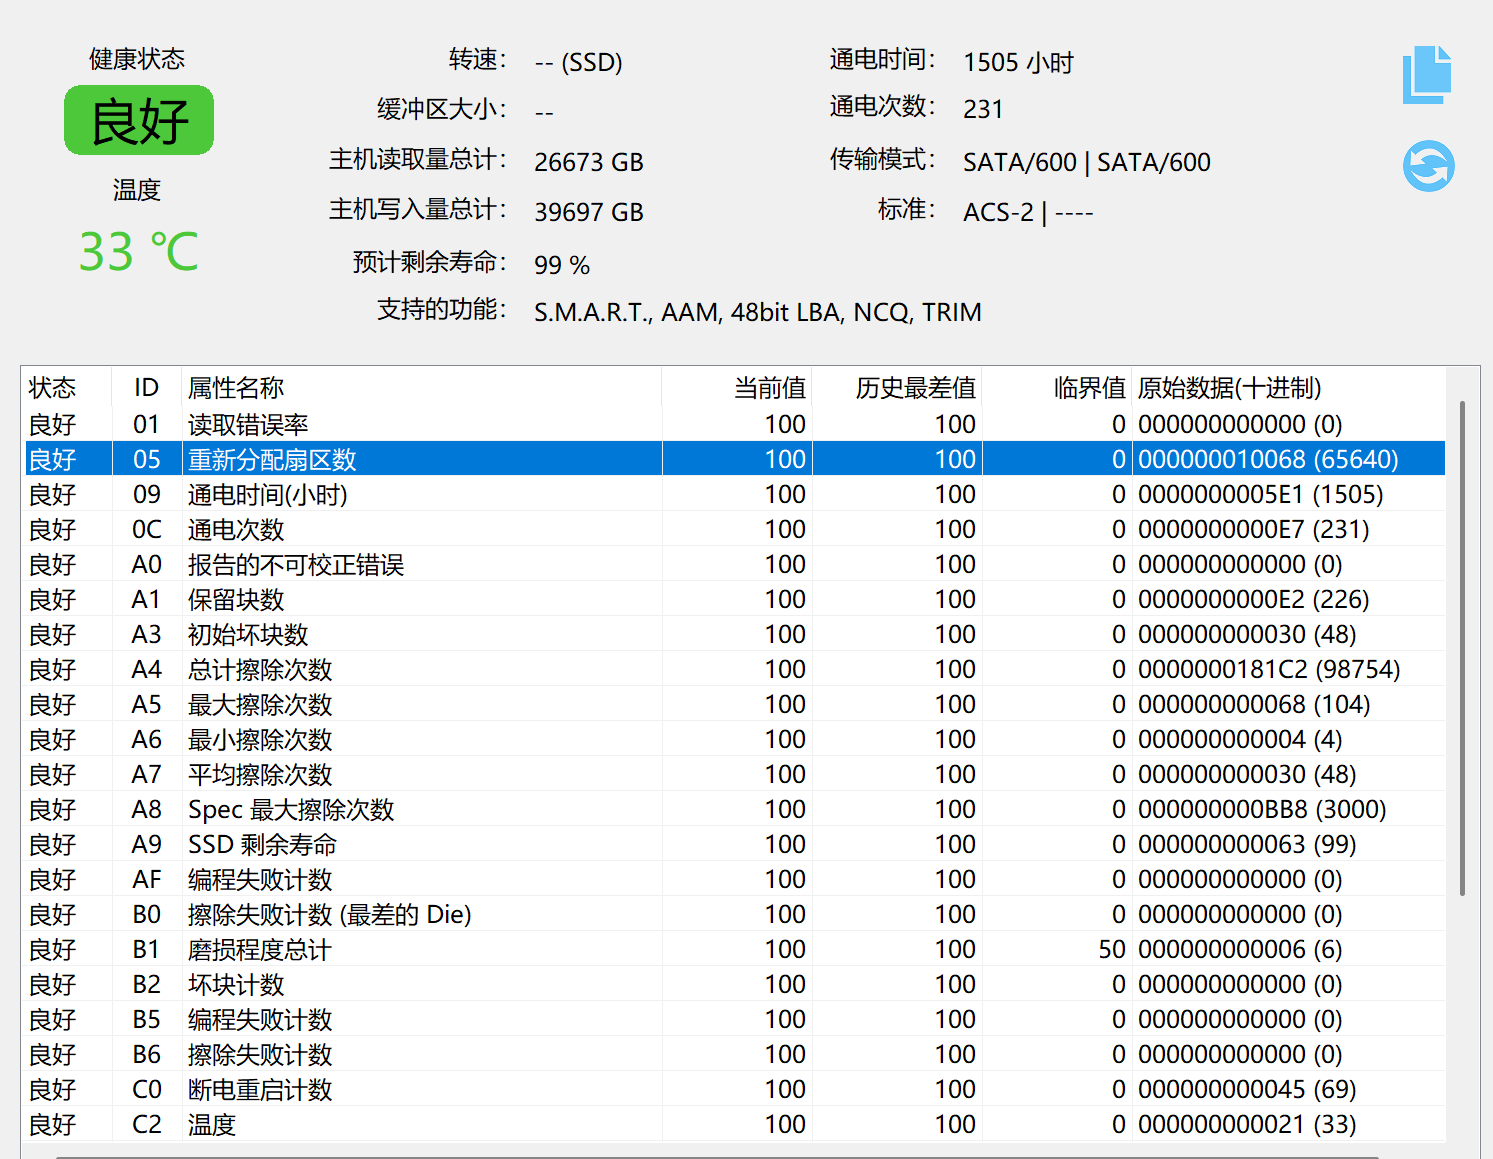Select the 通电次数 attribute row
This screenshot has width=1493, height=1159.
pyautogui.click(x=733, y=529)
